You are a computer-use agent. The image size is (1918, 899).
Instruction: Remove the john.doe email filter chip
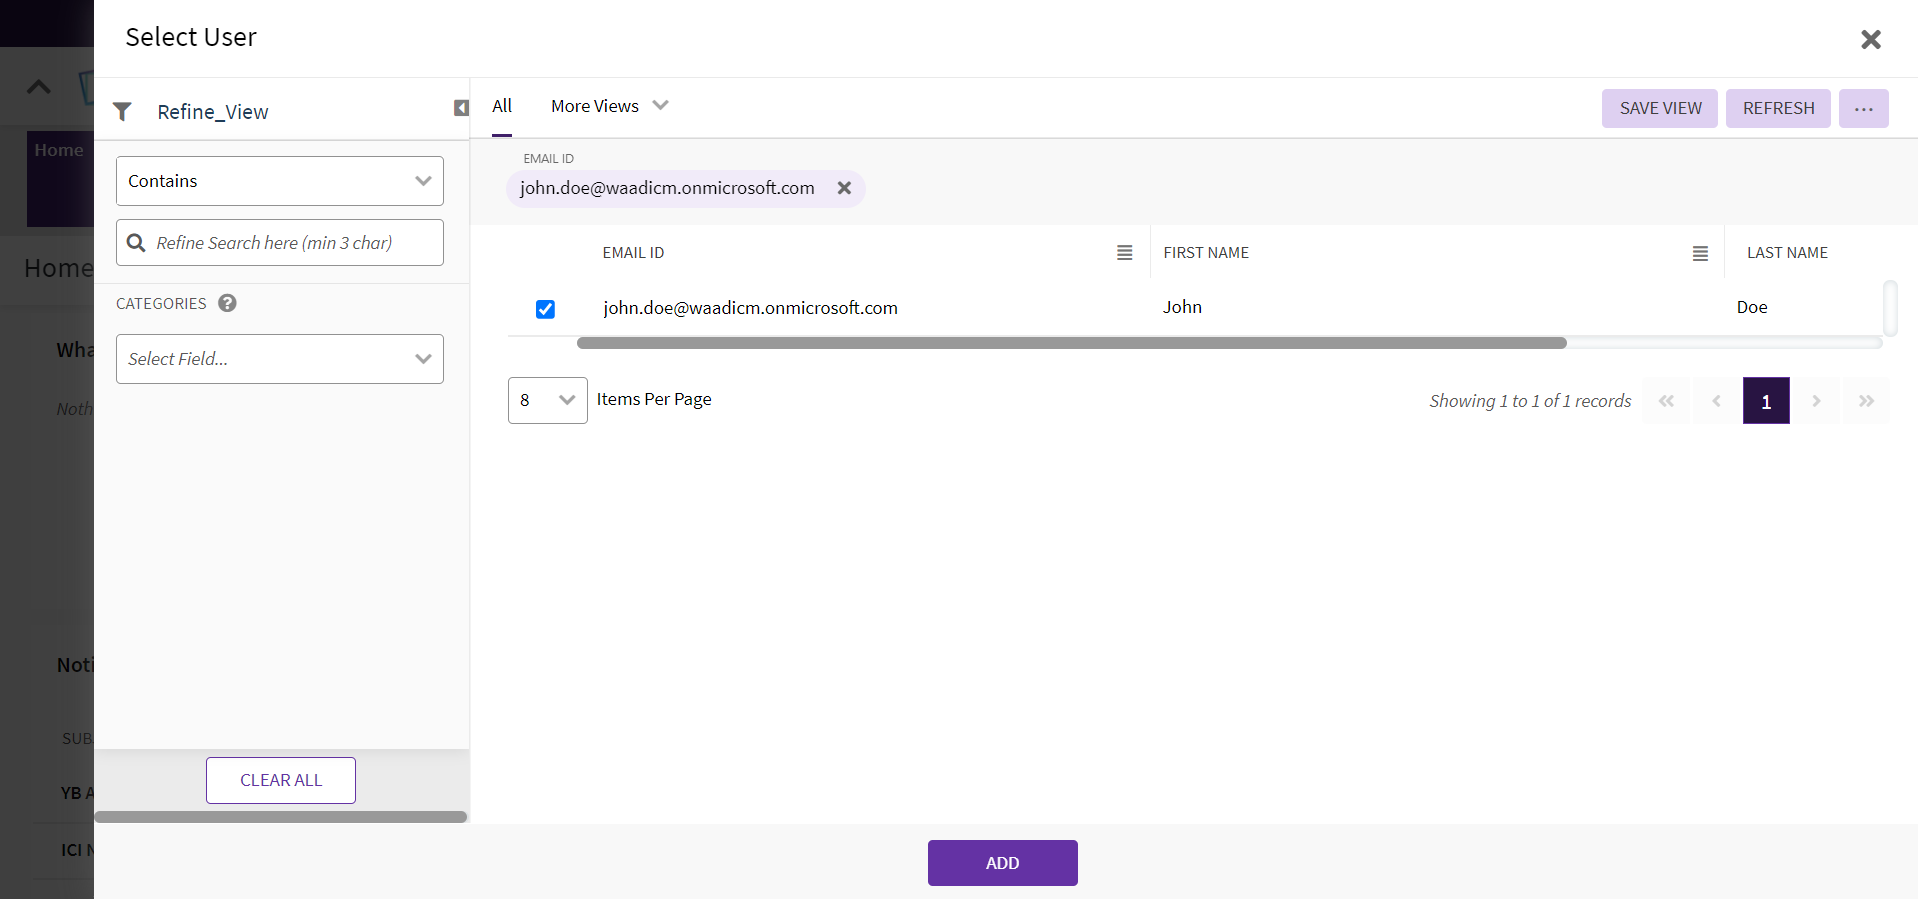844,188
